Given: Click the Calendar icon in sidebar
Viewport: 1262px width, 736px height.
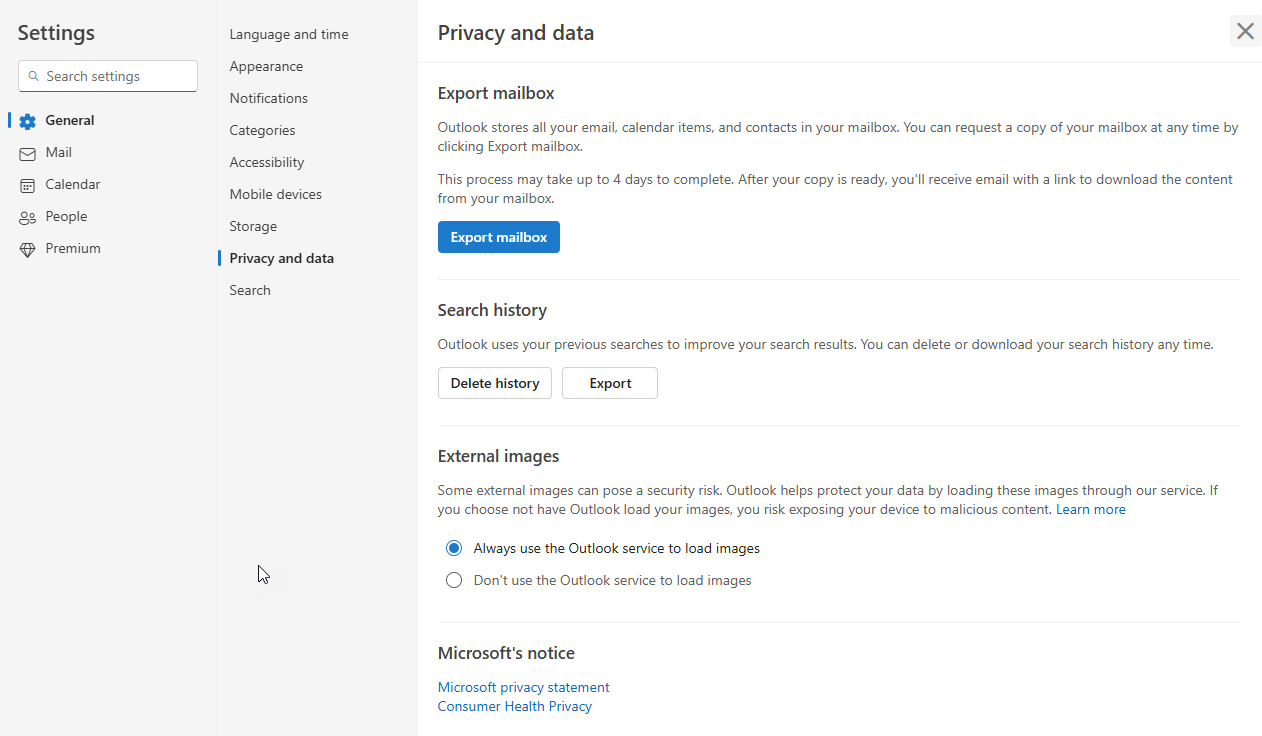Looking at the screenshot, I should tap(27, 185).
